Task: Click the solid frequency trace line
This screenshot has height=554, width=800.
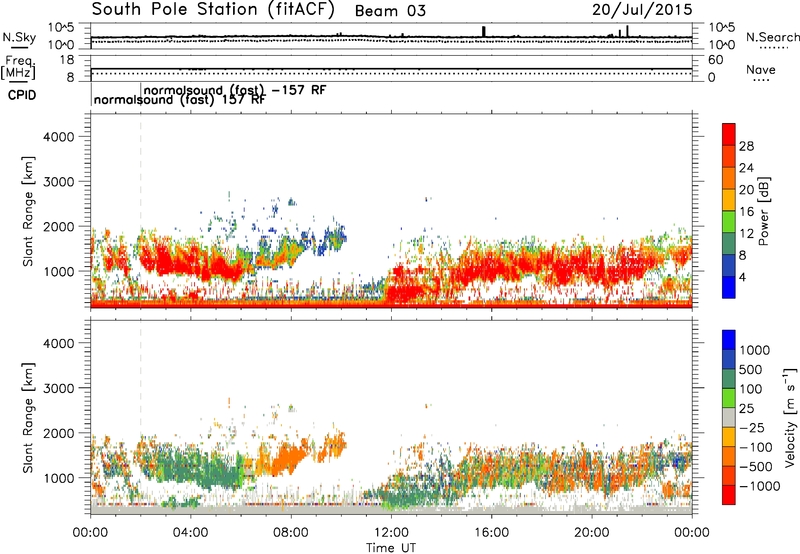Action: (391, 69)
